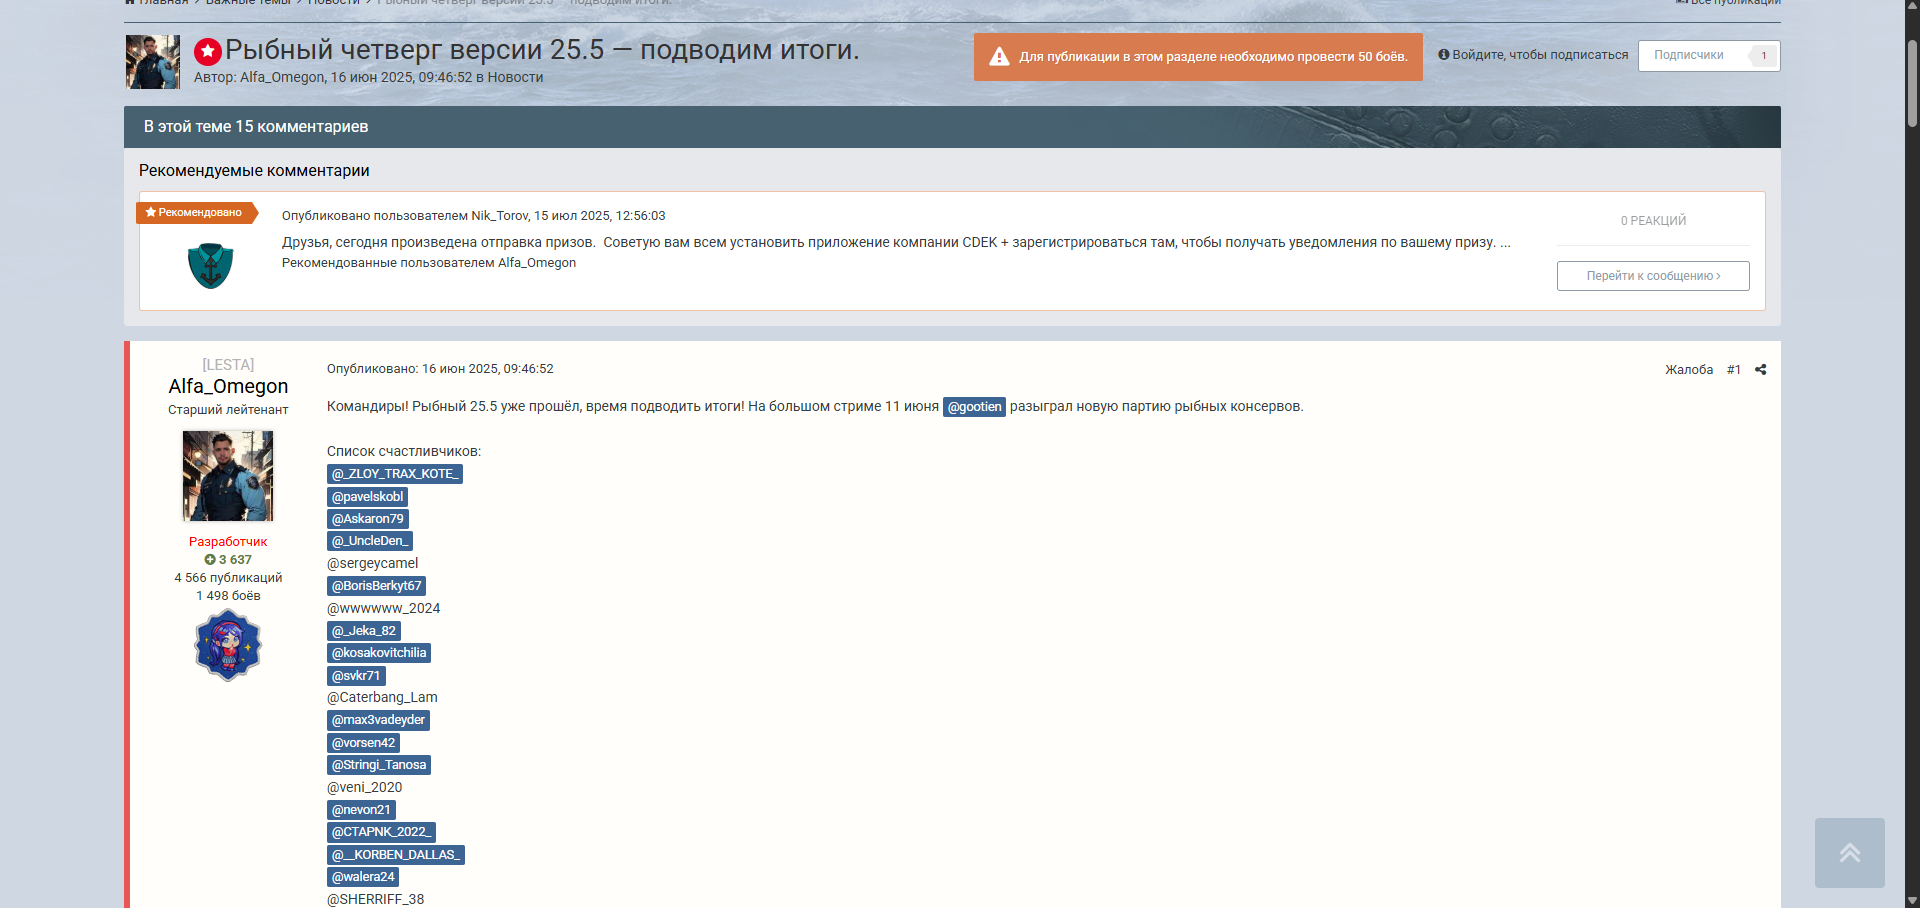Click the red star pinned topic icon
The width and height of the screenshot is (1920, 908).
(207, 51)
